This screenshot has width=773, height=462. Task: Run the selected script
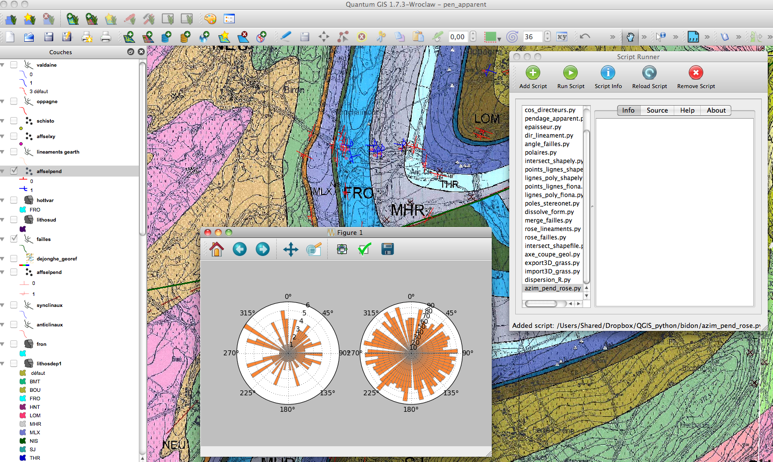click(x=570, y=74)
